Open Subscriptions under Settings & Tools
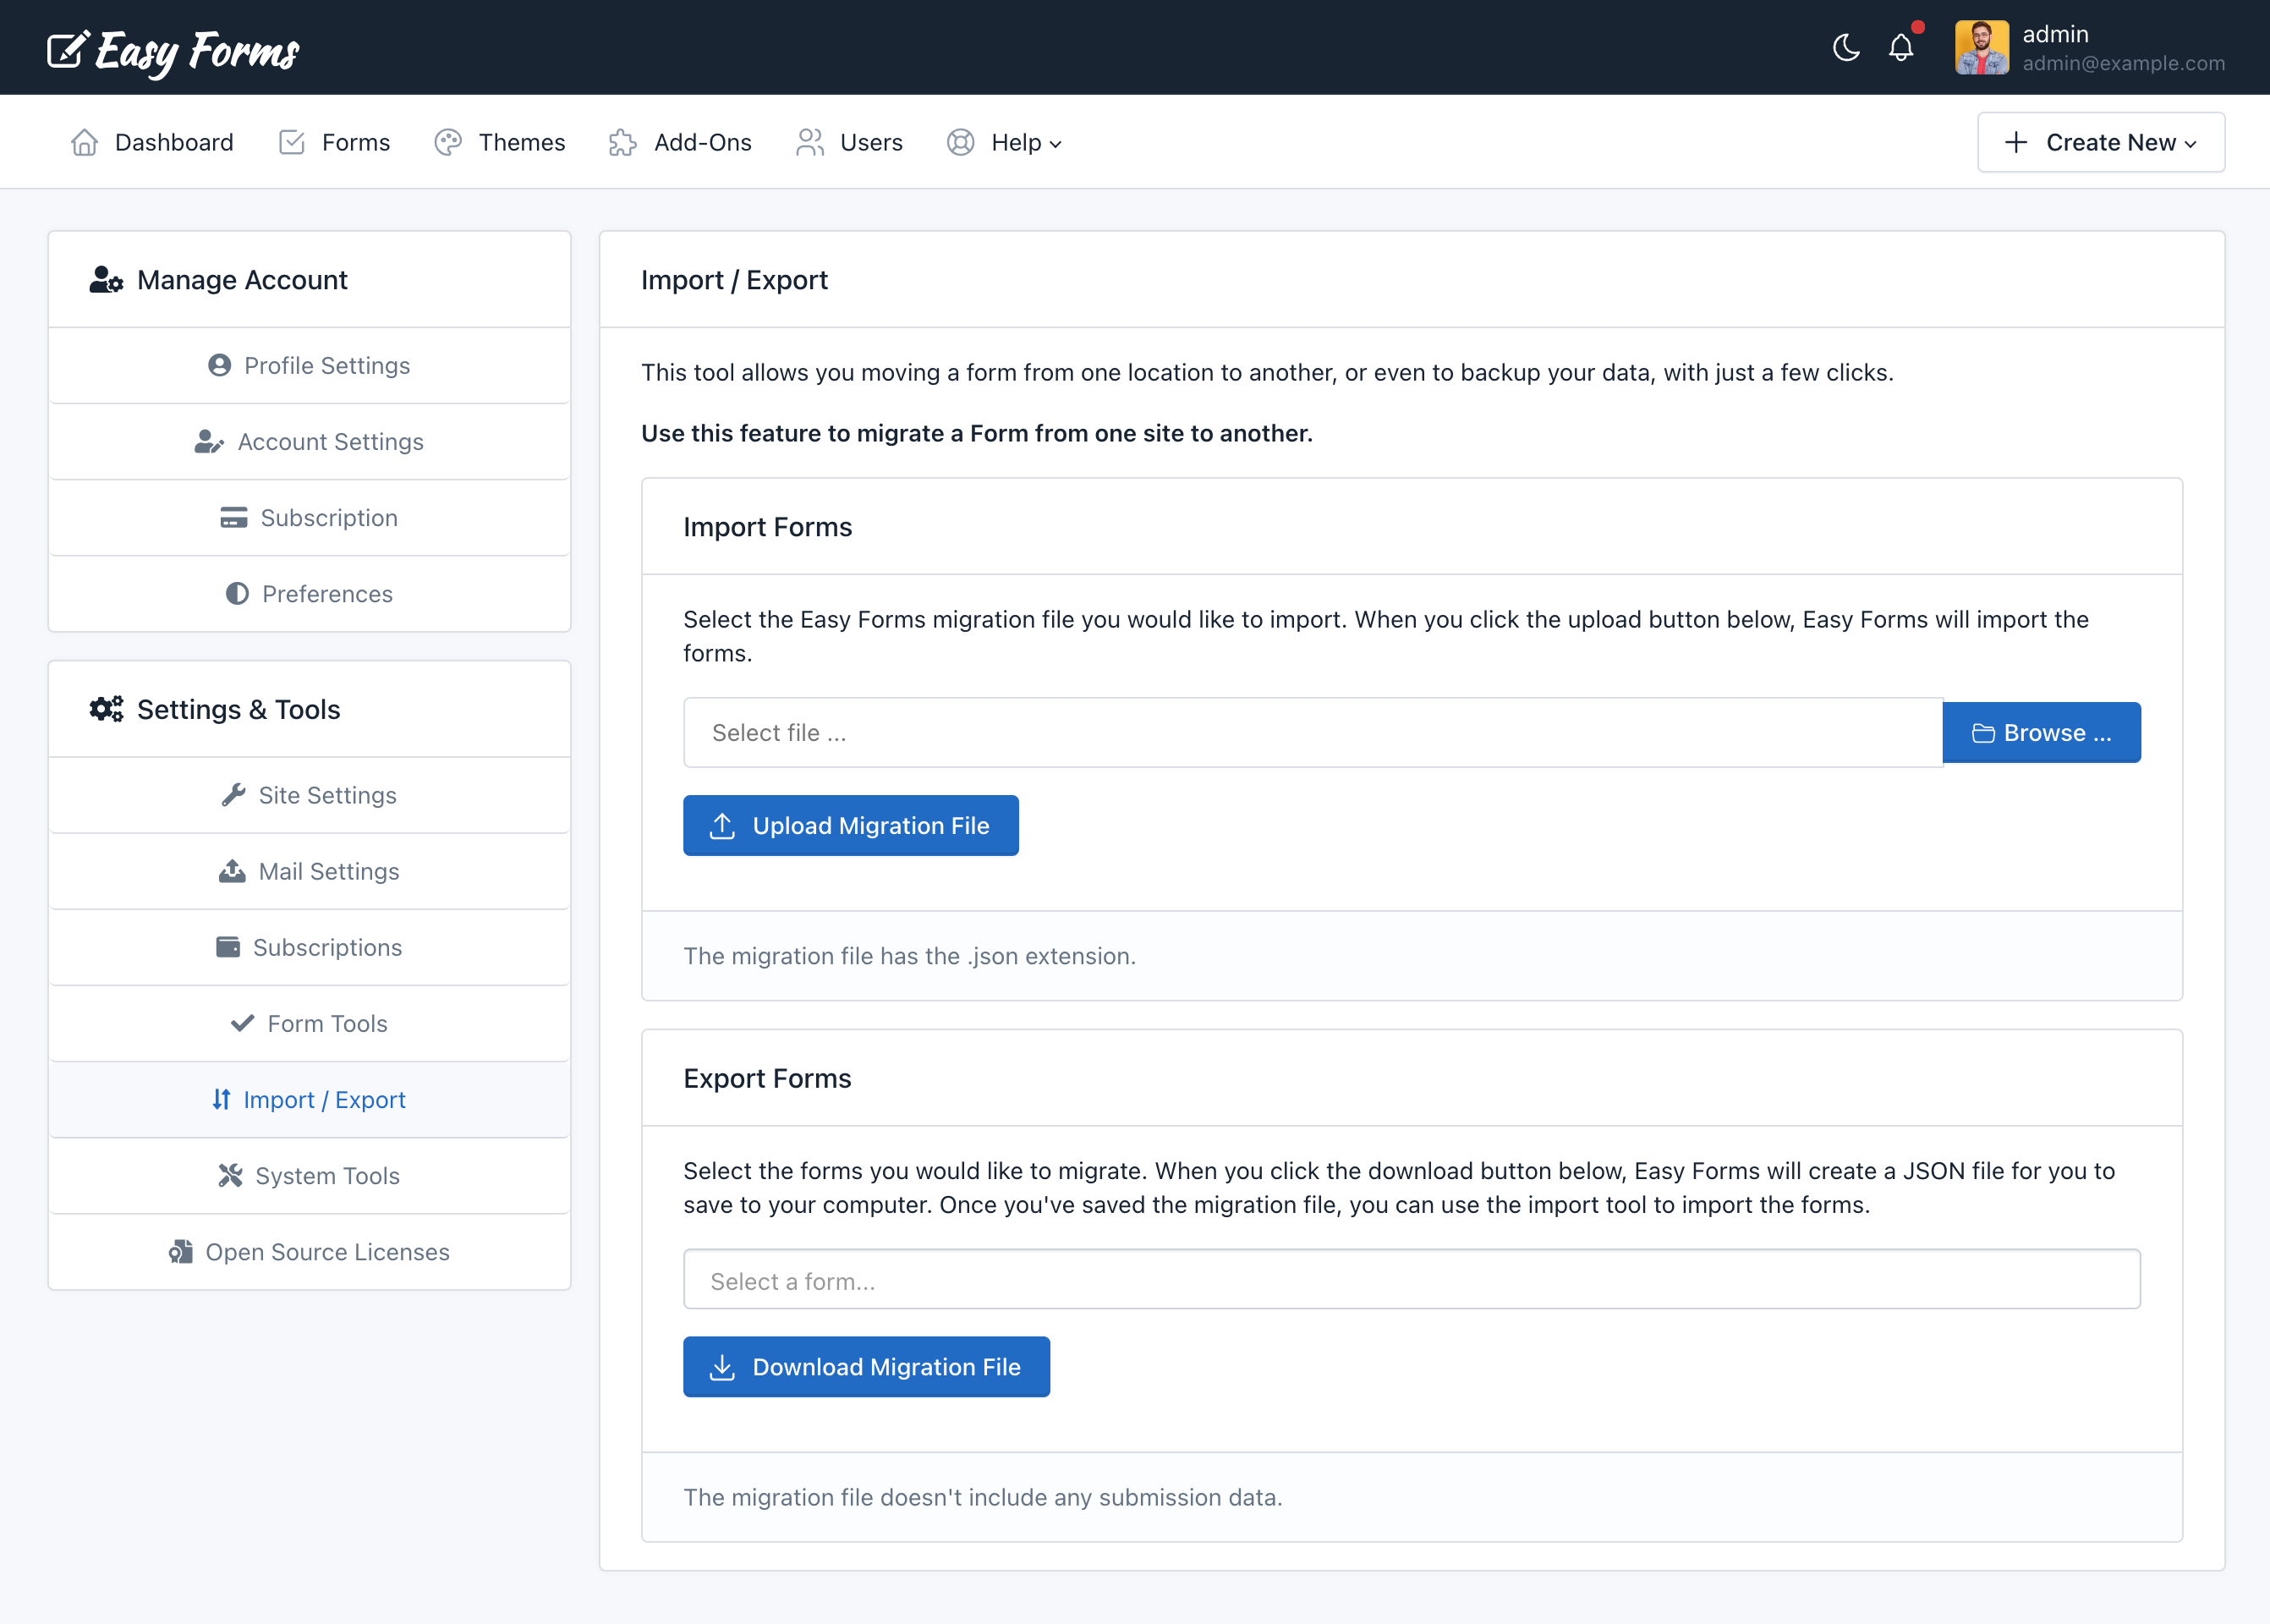This screenshot has height=1624, width=2270. (x=309, y=947)
